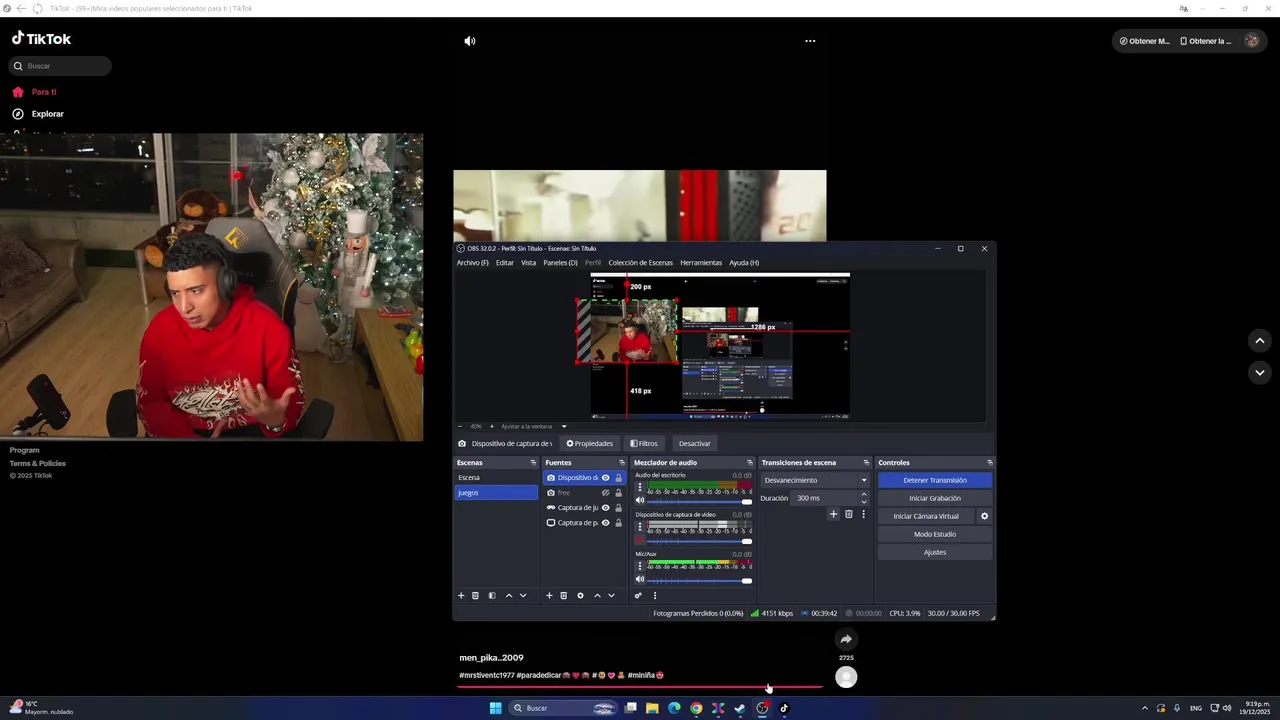Toggle the lock on the Captura de juego source

pos(618,507)
